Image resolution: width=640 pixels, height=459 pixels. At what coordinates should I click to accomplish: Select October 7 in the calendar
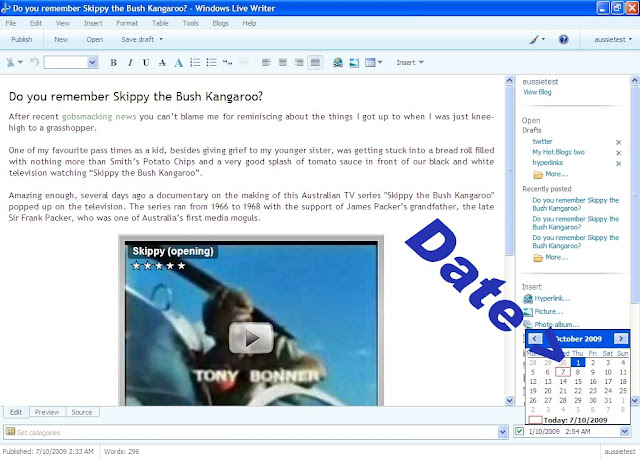point(563,372)
